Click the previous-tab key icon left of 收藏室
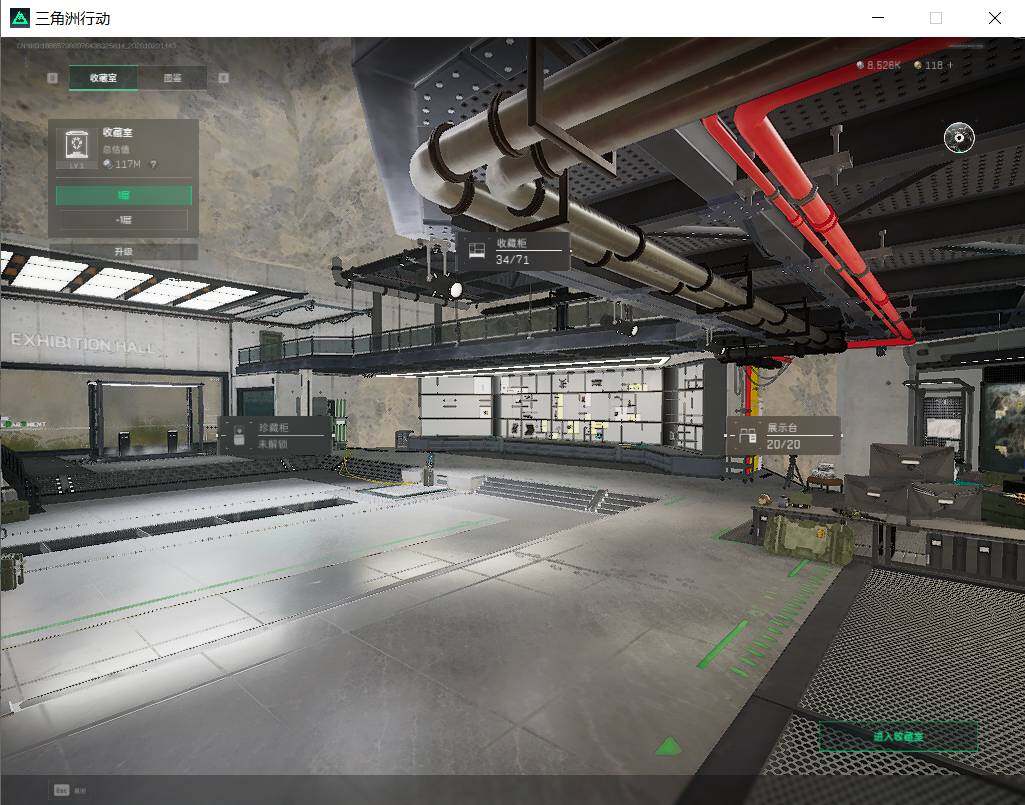The height and width of the screenshot is (805, 1025). 53,78
